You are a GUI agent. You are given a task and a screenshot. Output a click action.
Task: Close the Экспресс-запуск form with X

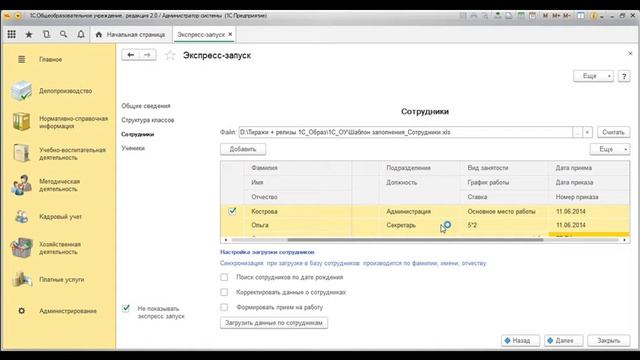pos(630,53)
